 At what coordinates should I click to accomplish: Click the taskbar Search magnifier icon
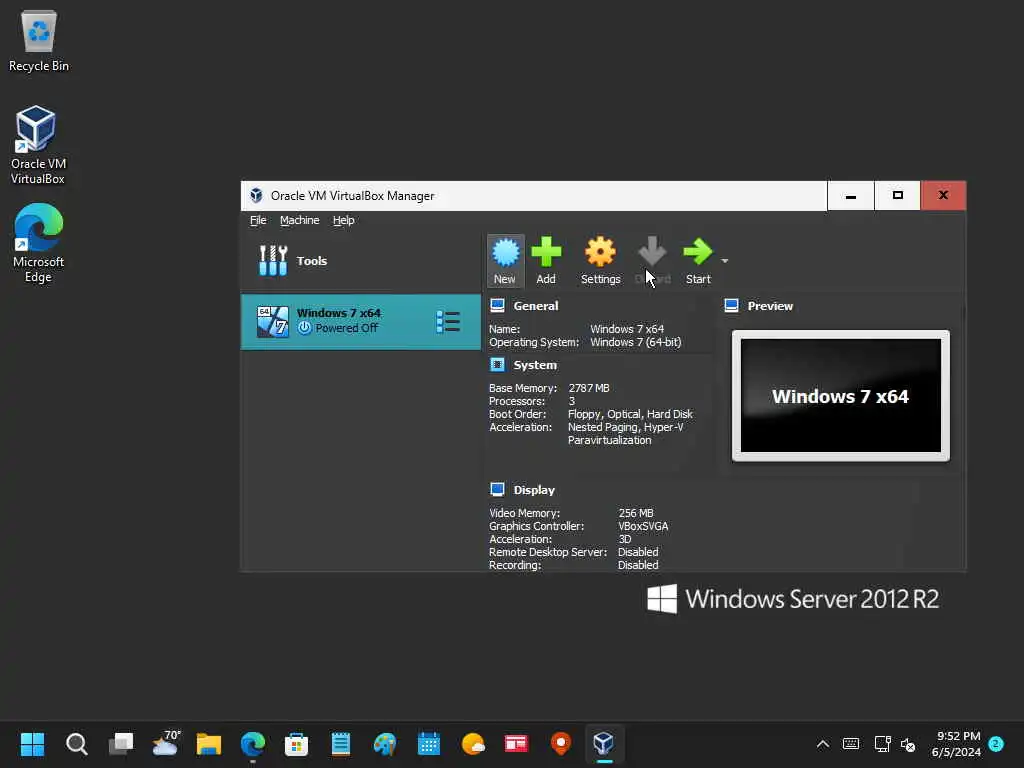click(x=76, y=744)
